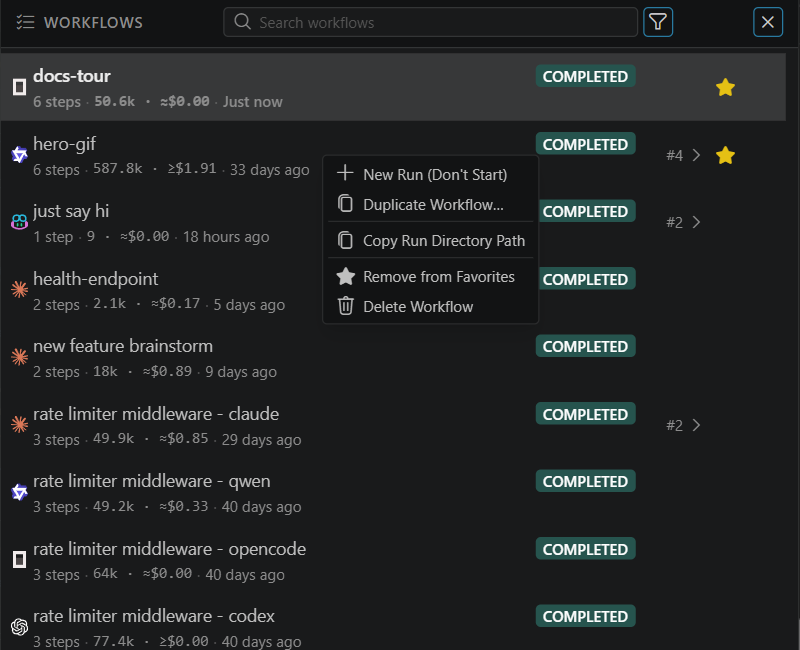
Task: Click COMPLETED badge on just say hi row
Action: pos(587,211)
